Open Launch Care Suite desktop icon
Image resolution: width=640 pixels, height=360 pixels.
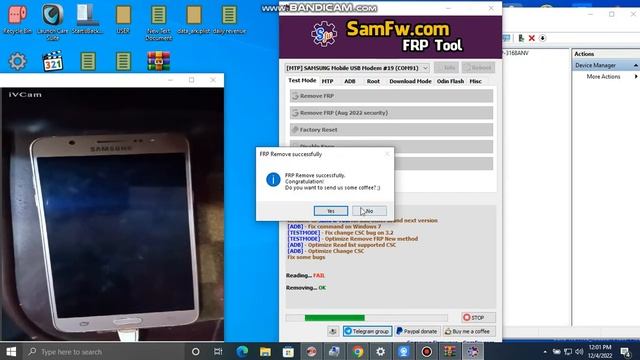pyautogui.click(x=53, y=22)
